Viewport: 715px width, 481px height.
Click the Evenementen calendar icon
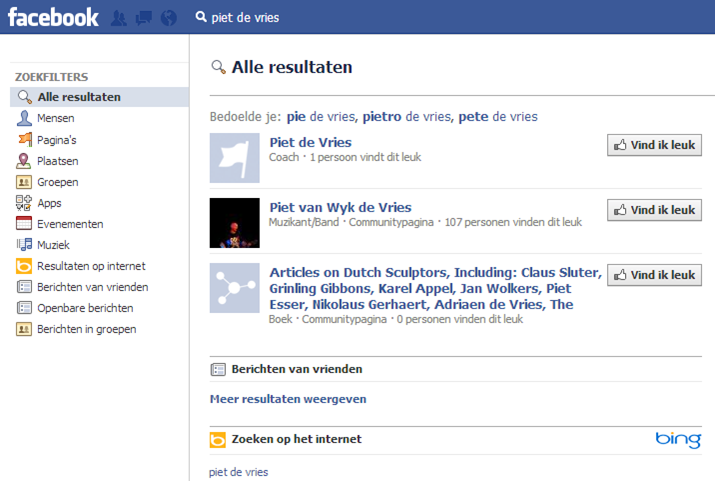24,223
